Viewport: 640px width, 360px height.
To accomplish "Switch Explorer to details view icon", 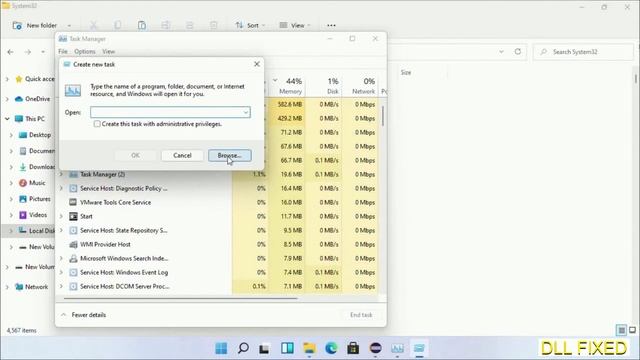I will pyautogui.click(x=621, y=330).
